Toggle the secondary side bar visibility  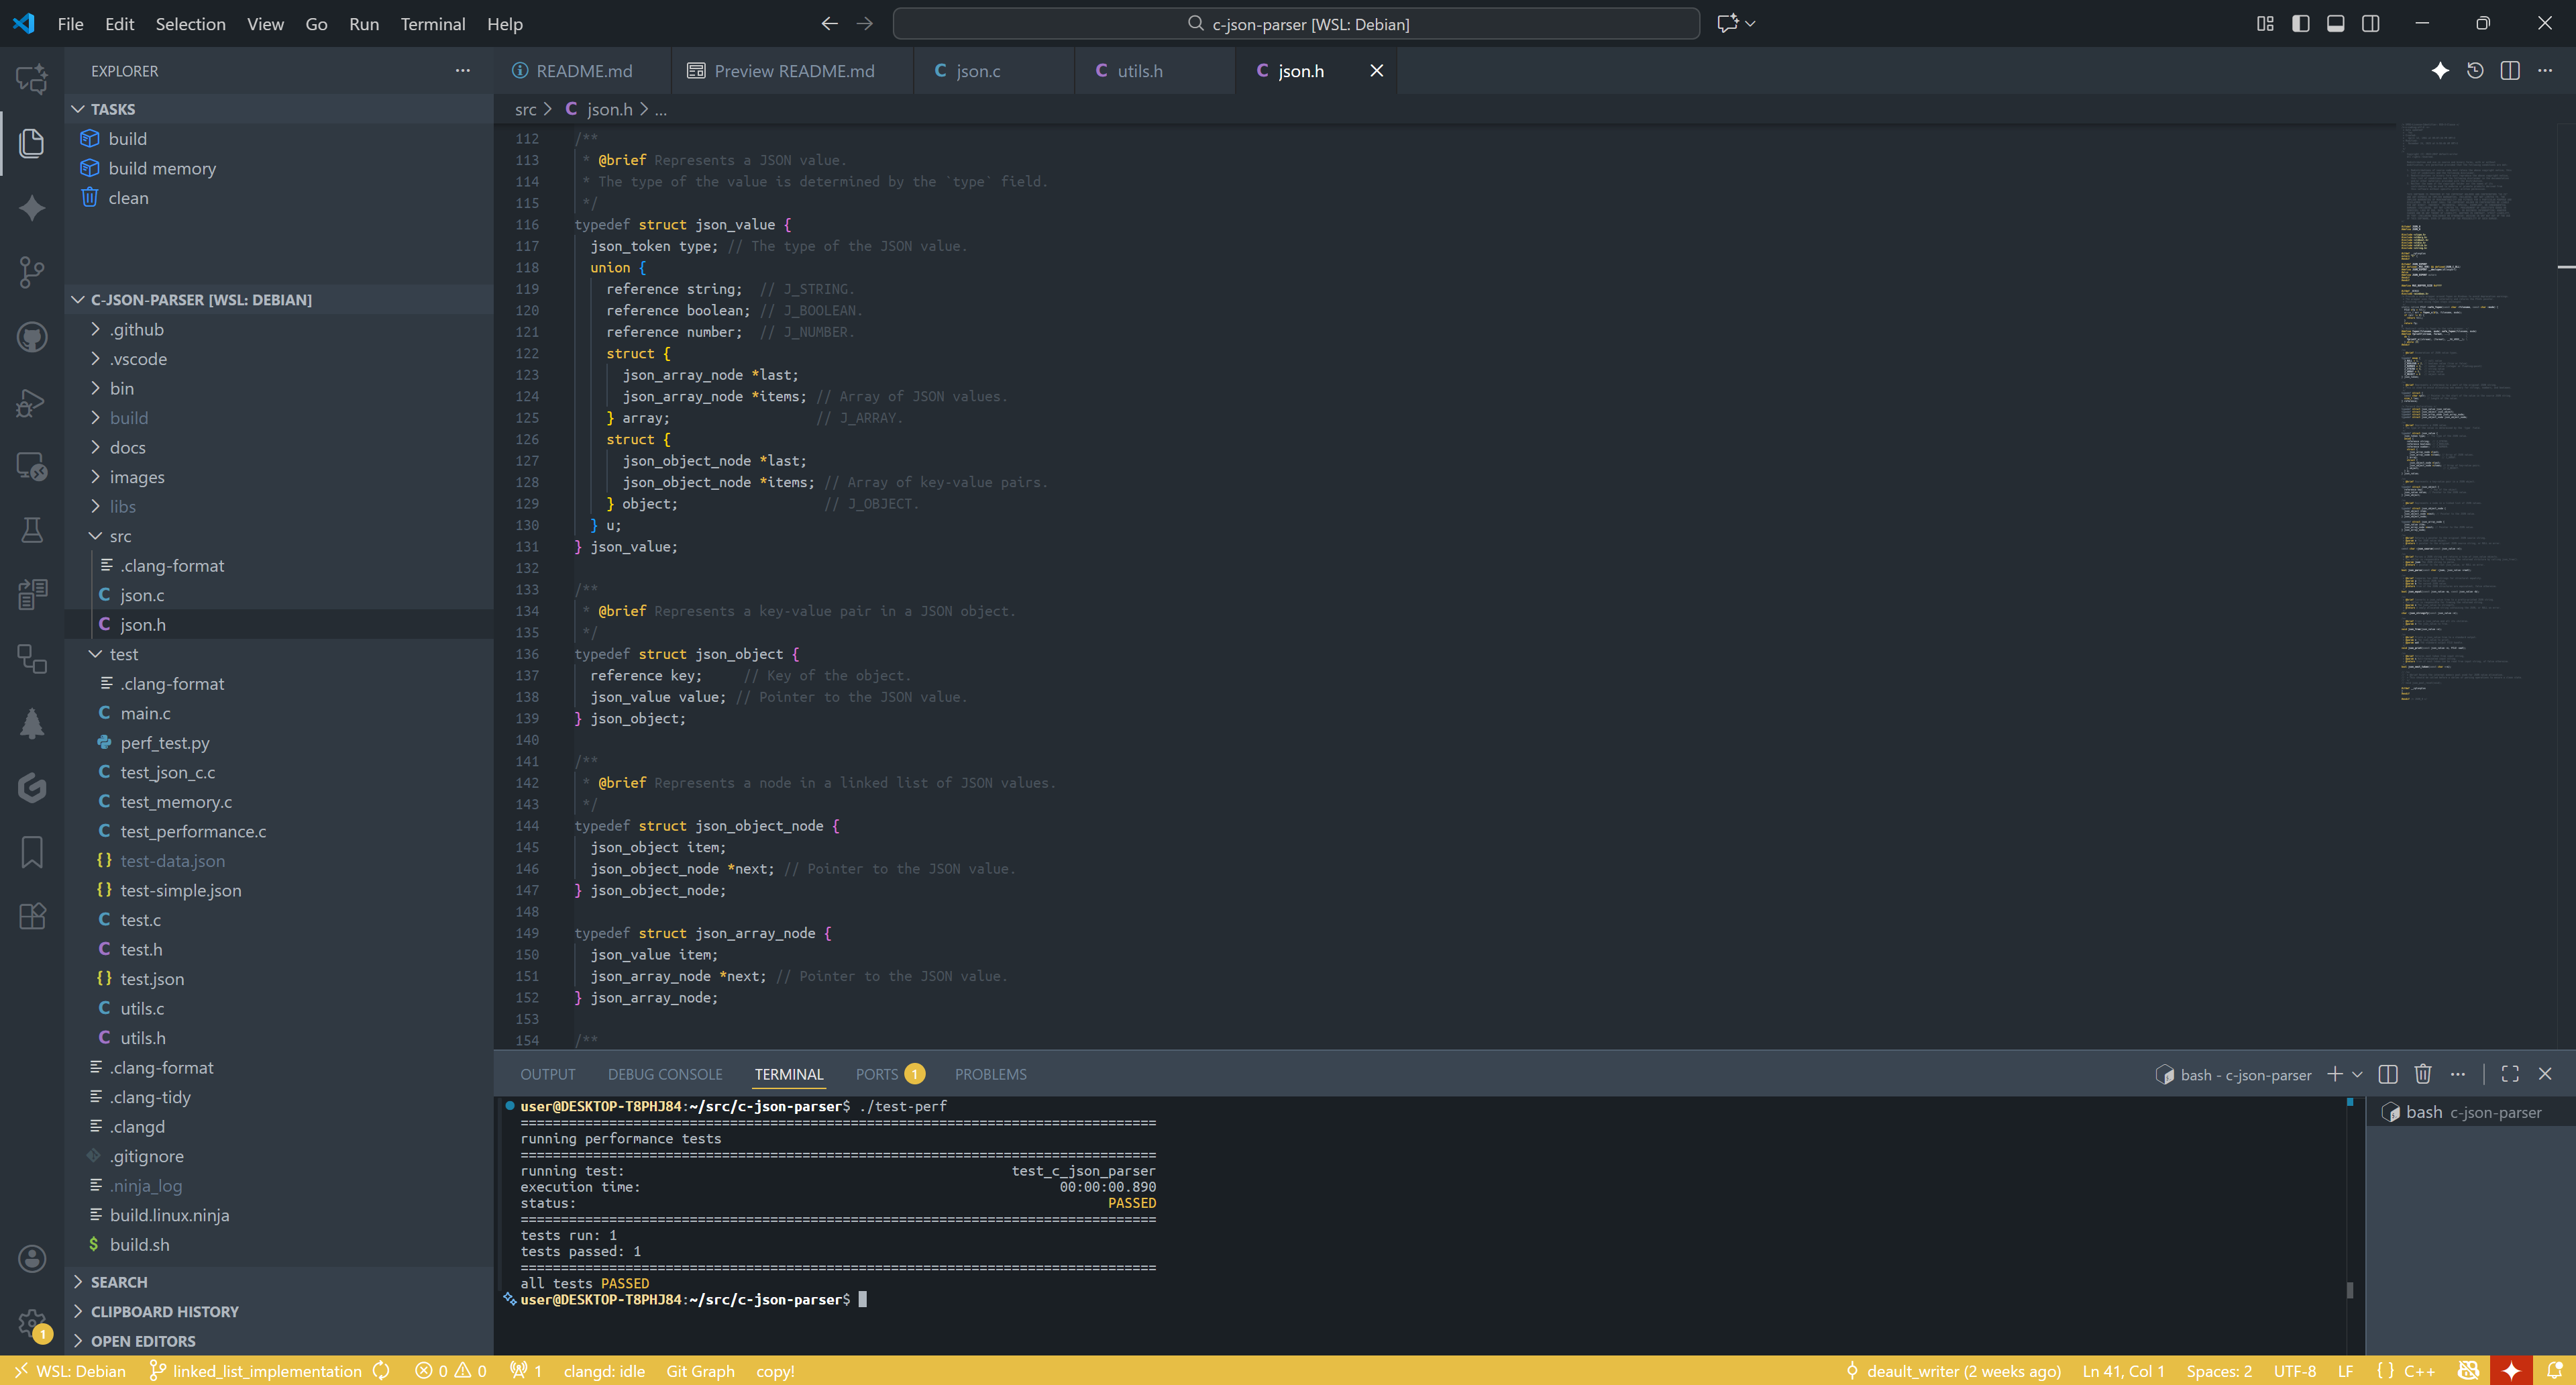(x=2370, y=23)
